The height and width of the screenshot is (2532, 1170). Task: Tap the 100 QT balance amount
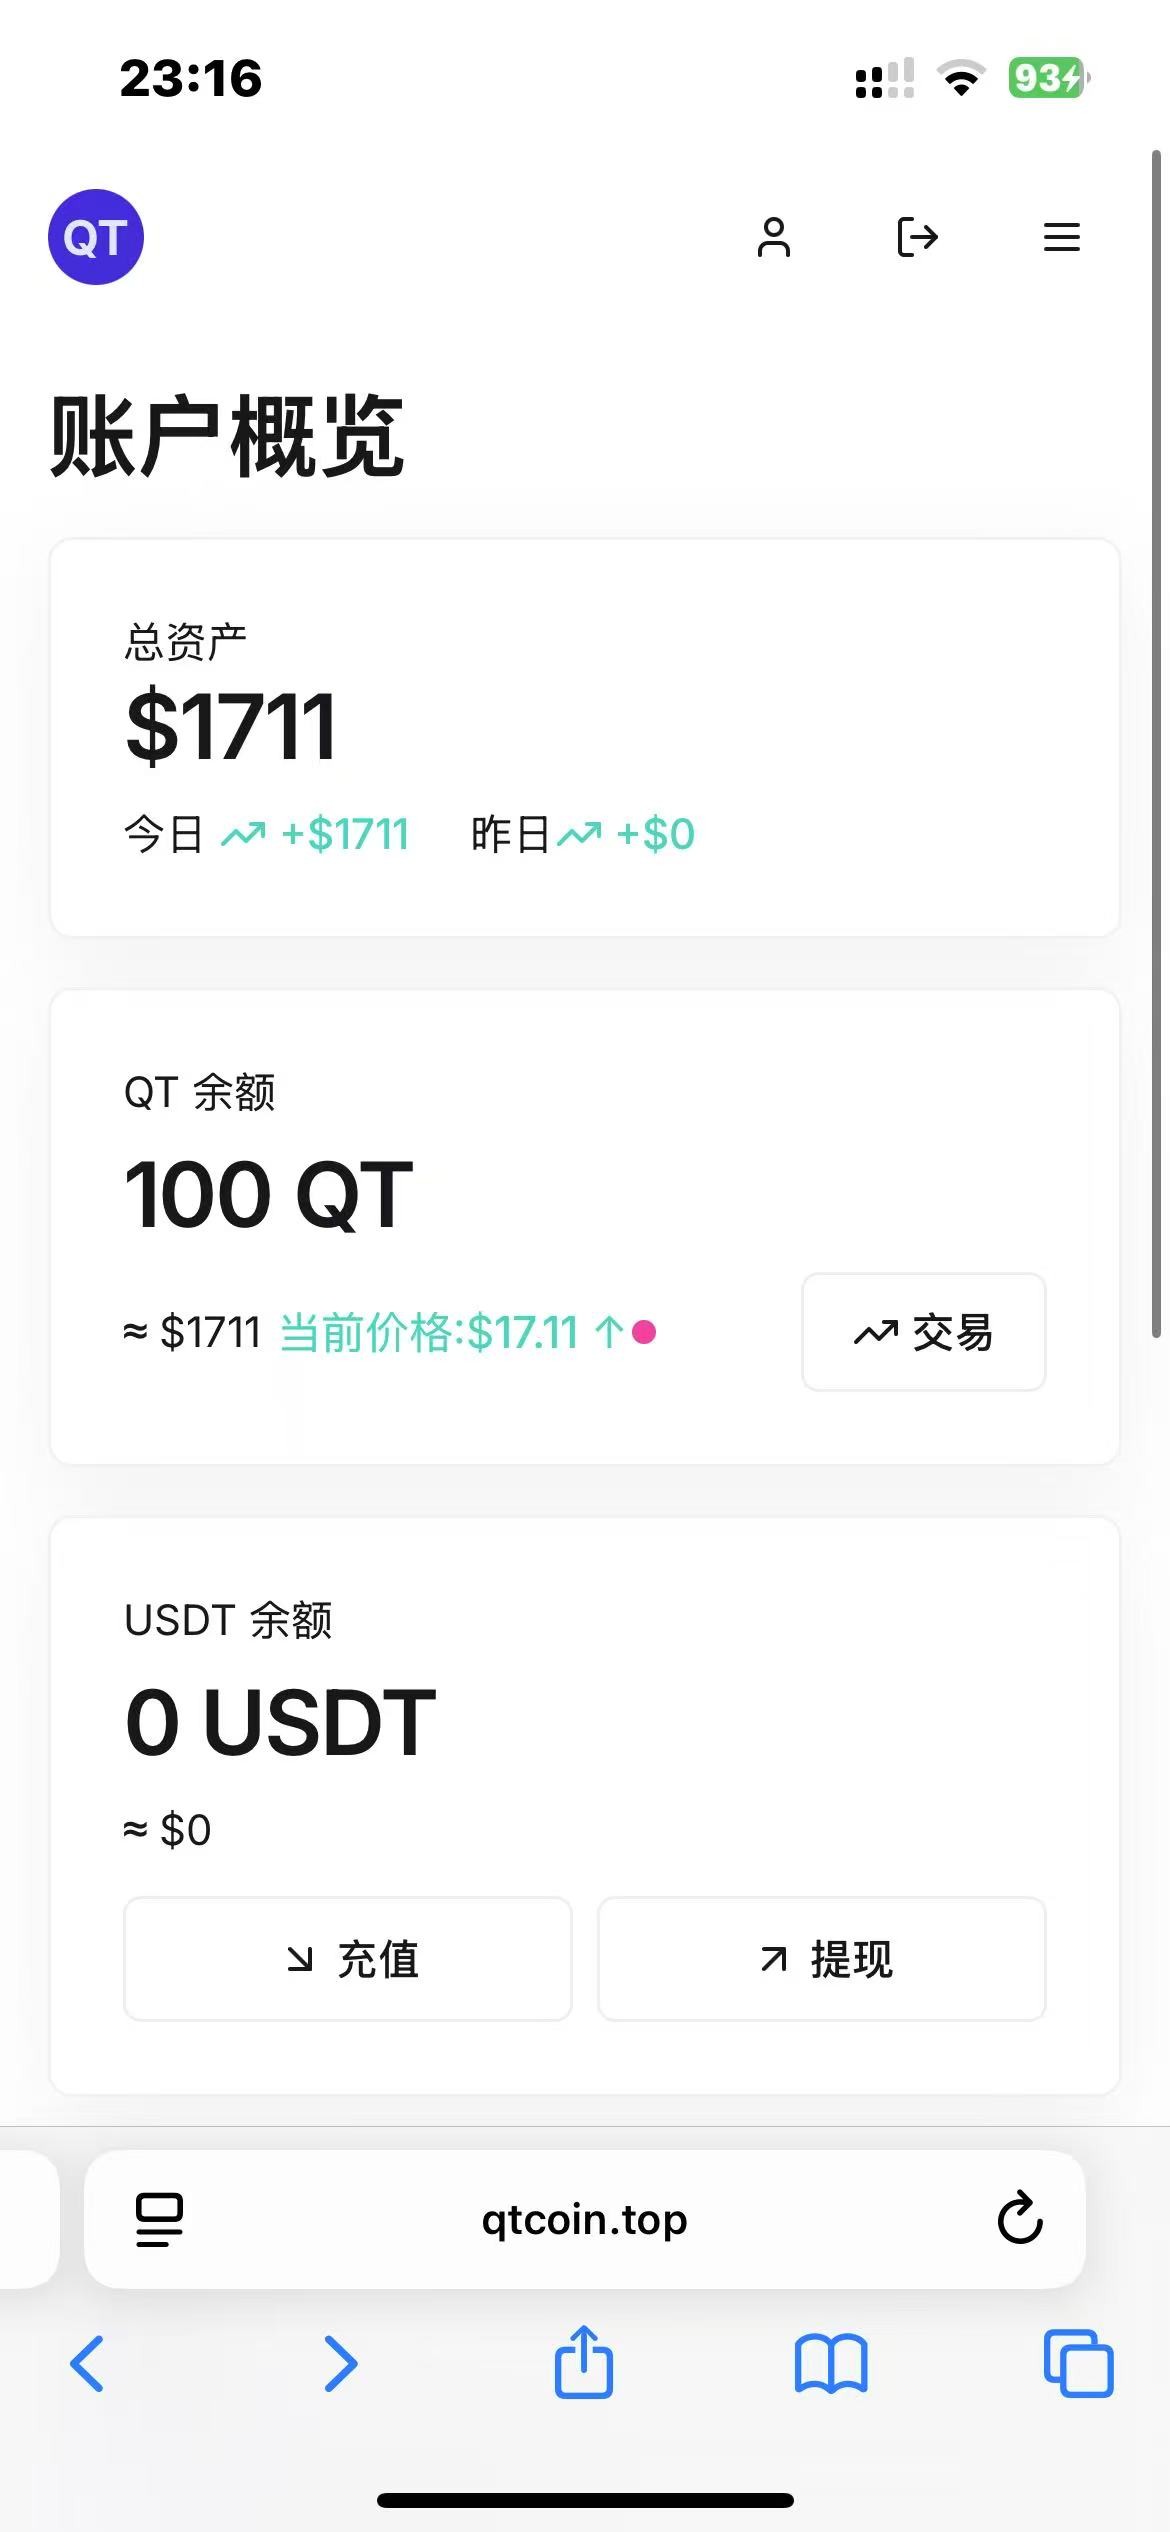point(268,1194)
